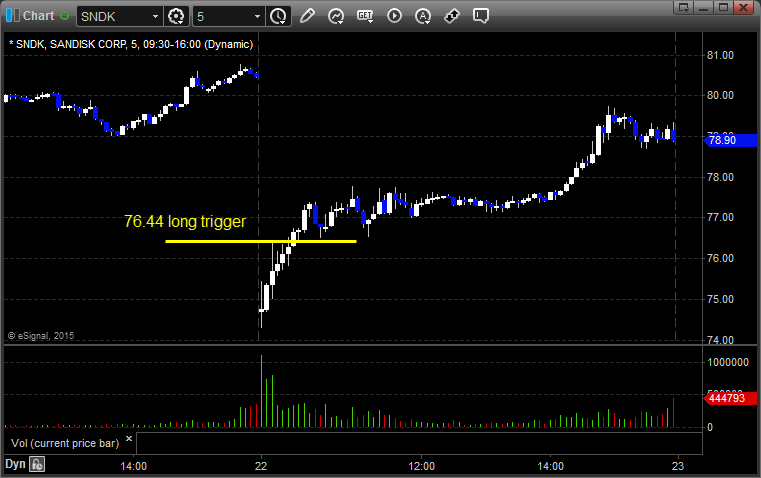761x478 pixels.
Task: Click the Chart window title text
Action: (x=38, y=16)
